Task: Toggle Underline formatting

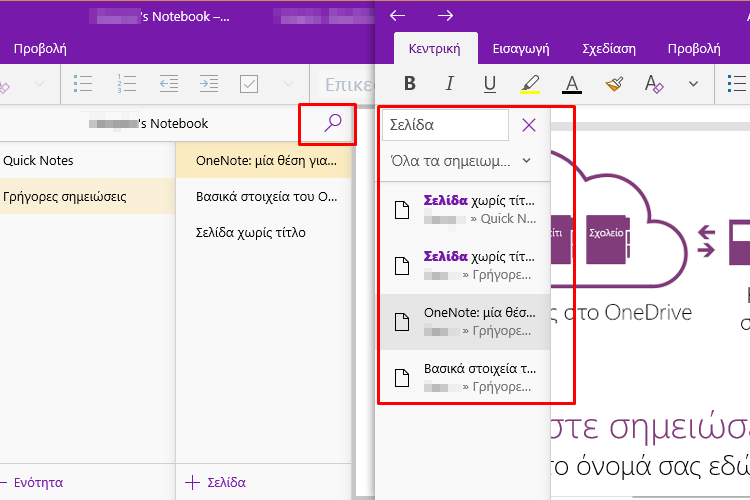Action: click(489, 84)
